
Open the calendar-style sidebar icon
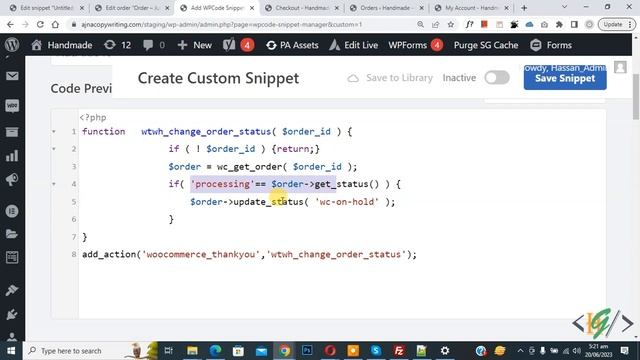pos(12,258)
